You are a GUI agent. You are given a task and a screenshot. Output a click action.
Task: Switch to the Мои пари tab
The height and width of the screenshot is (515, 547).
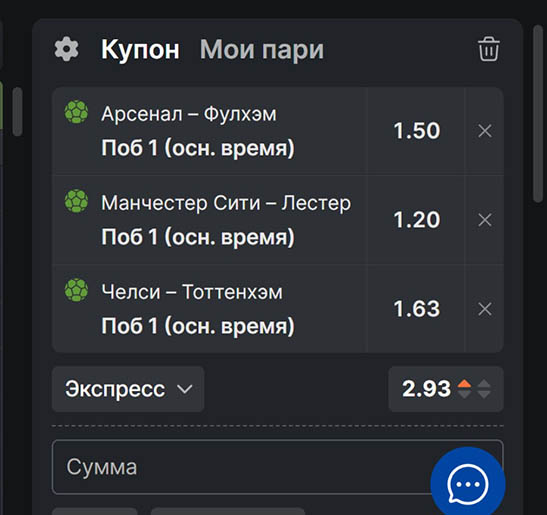pyautogui.click(x=262, y=50)
